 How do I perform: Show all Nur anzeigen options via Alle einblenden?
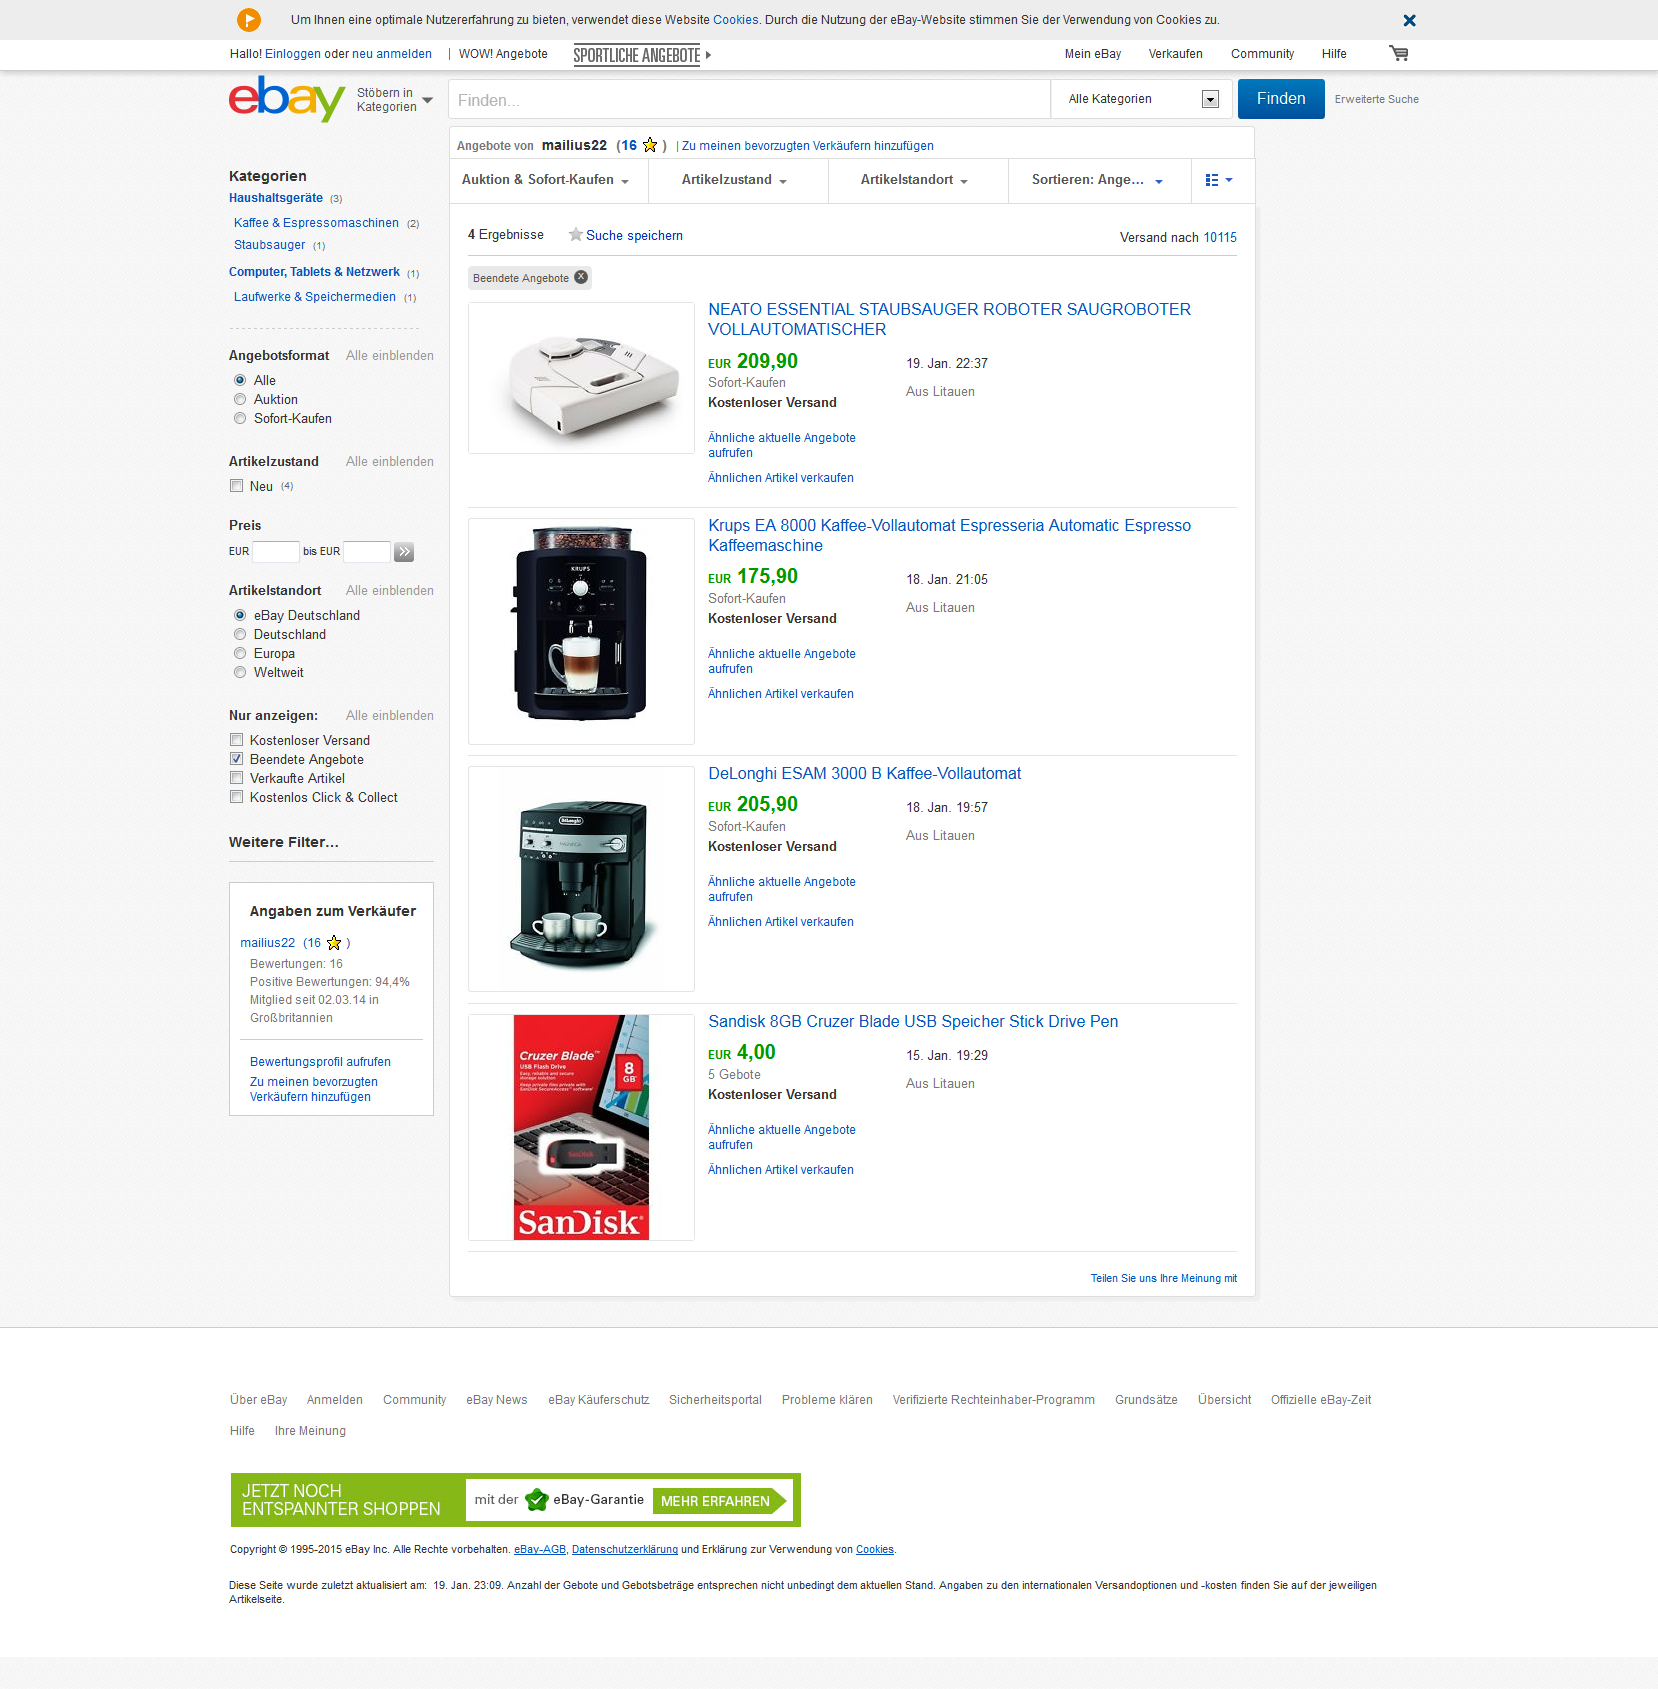click(x=390, y=715)
